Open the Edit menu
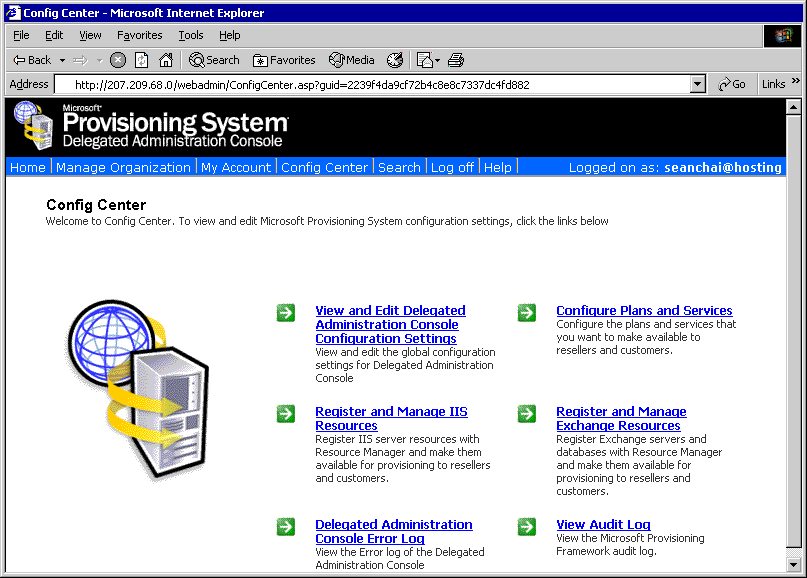The height and width of the screenshot is (578, 807). pos(54,35)
